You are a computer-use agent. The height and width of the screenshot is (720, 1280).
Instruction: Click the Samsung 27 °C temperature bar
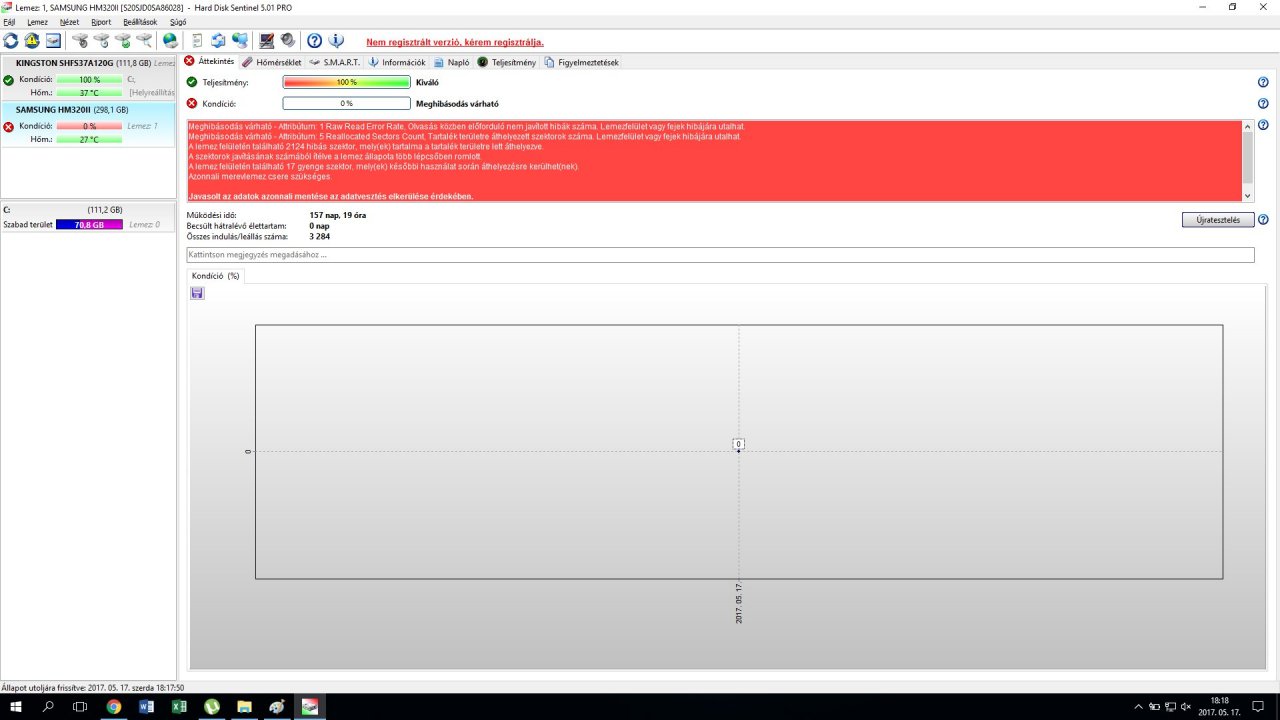(89, 139)
